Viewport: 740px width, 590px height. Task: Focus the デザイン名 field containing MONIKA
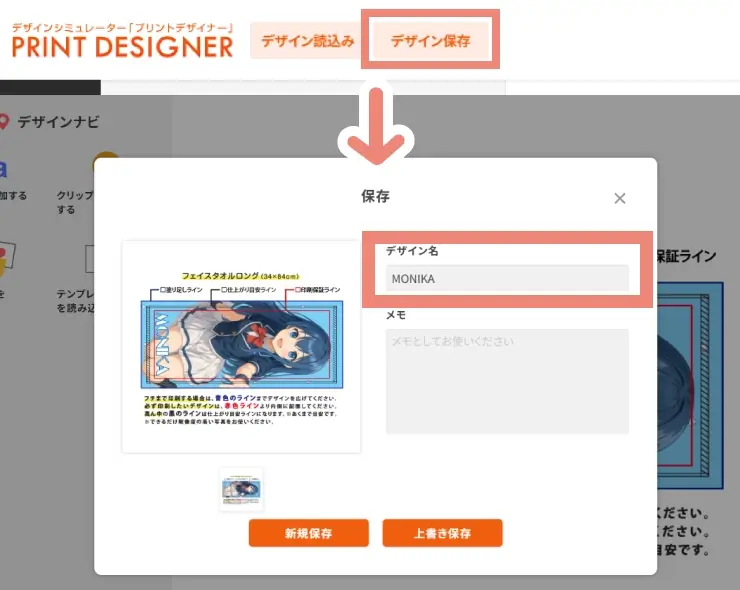click(x=507, y=278)
